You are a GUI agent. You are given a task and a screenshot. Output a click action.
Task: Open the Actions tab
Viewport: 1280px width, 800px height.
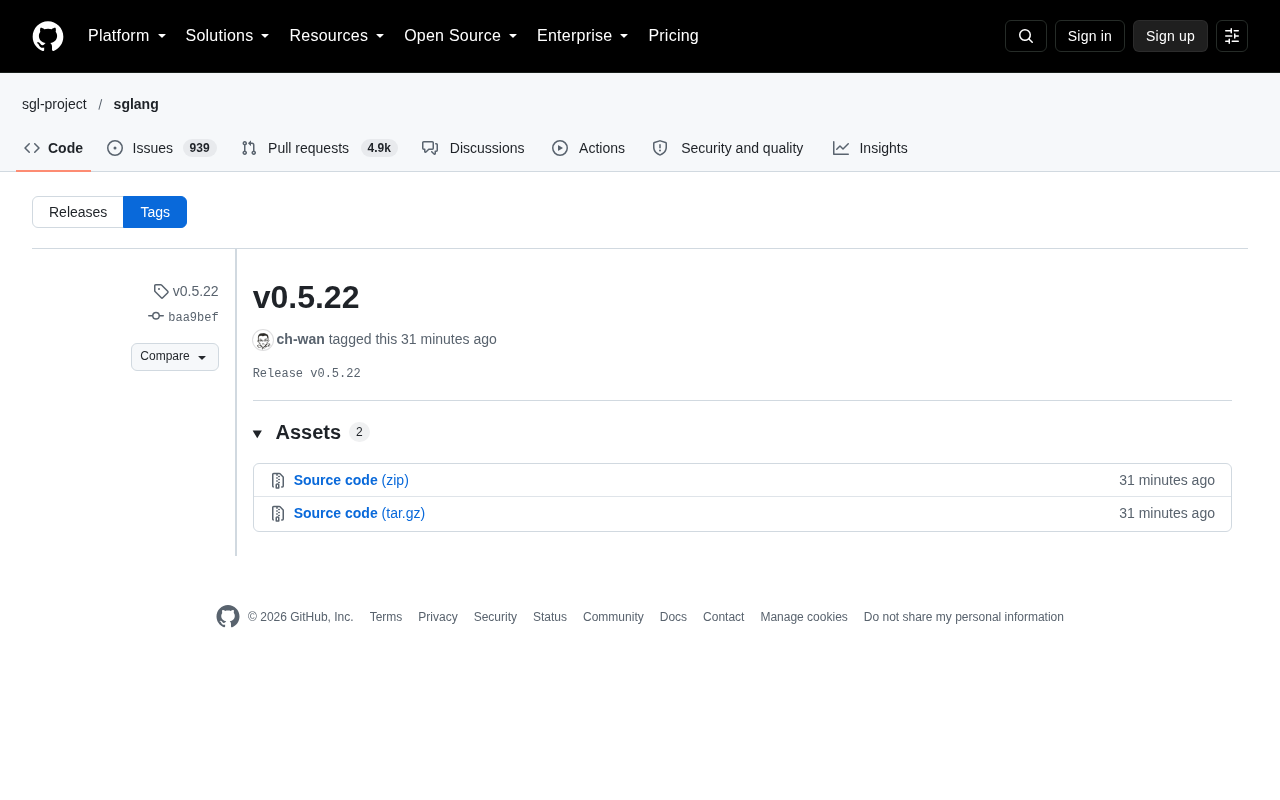[x=589, y=148]
